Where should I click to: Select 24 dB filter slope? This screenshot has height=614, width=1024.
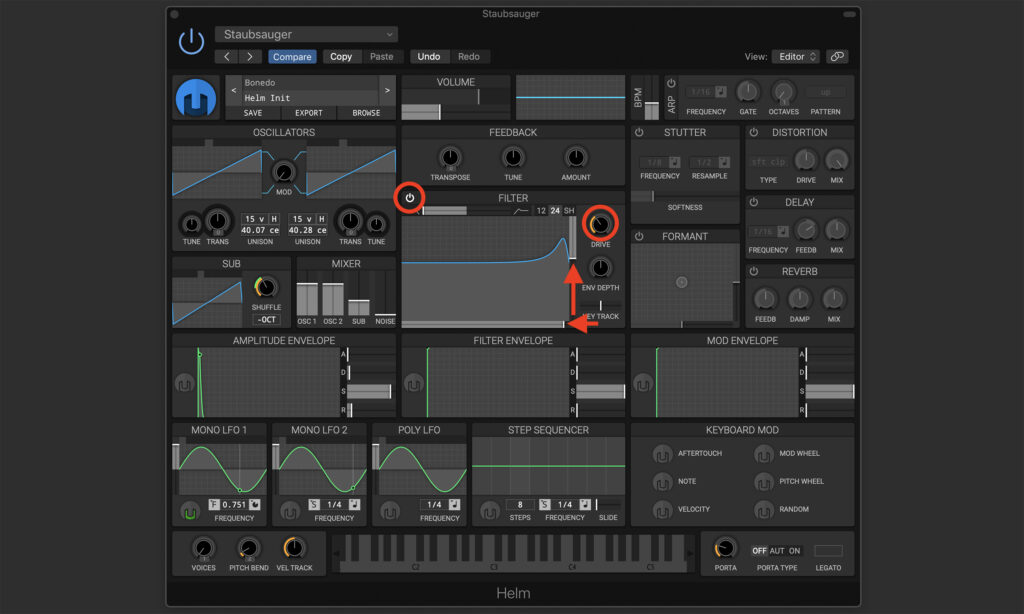click(555, 211)
